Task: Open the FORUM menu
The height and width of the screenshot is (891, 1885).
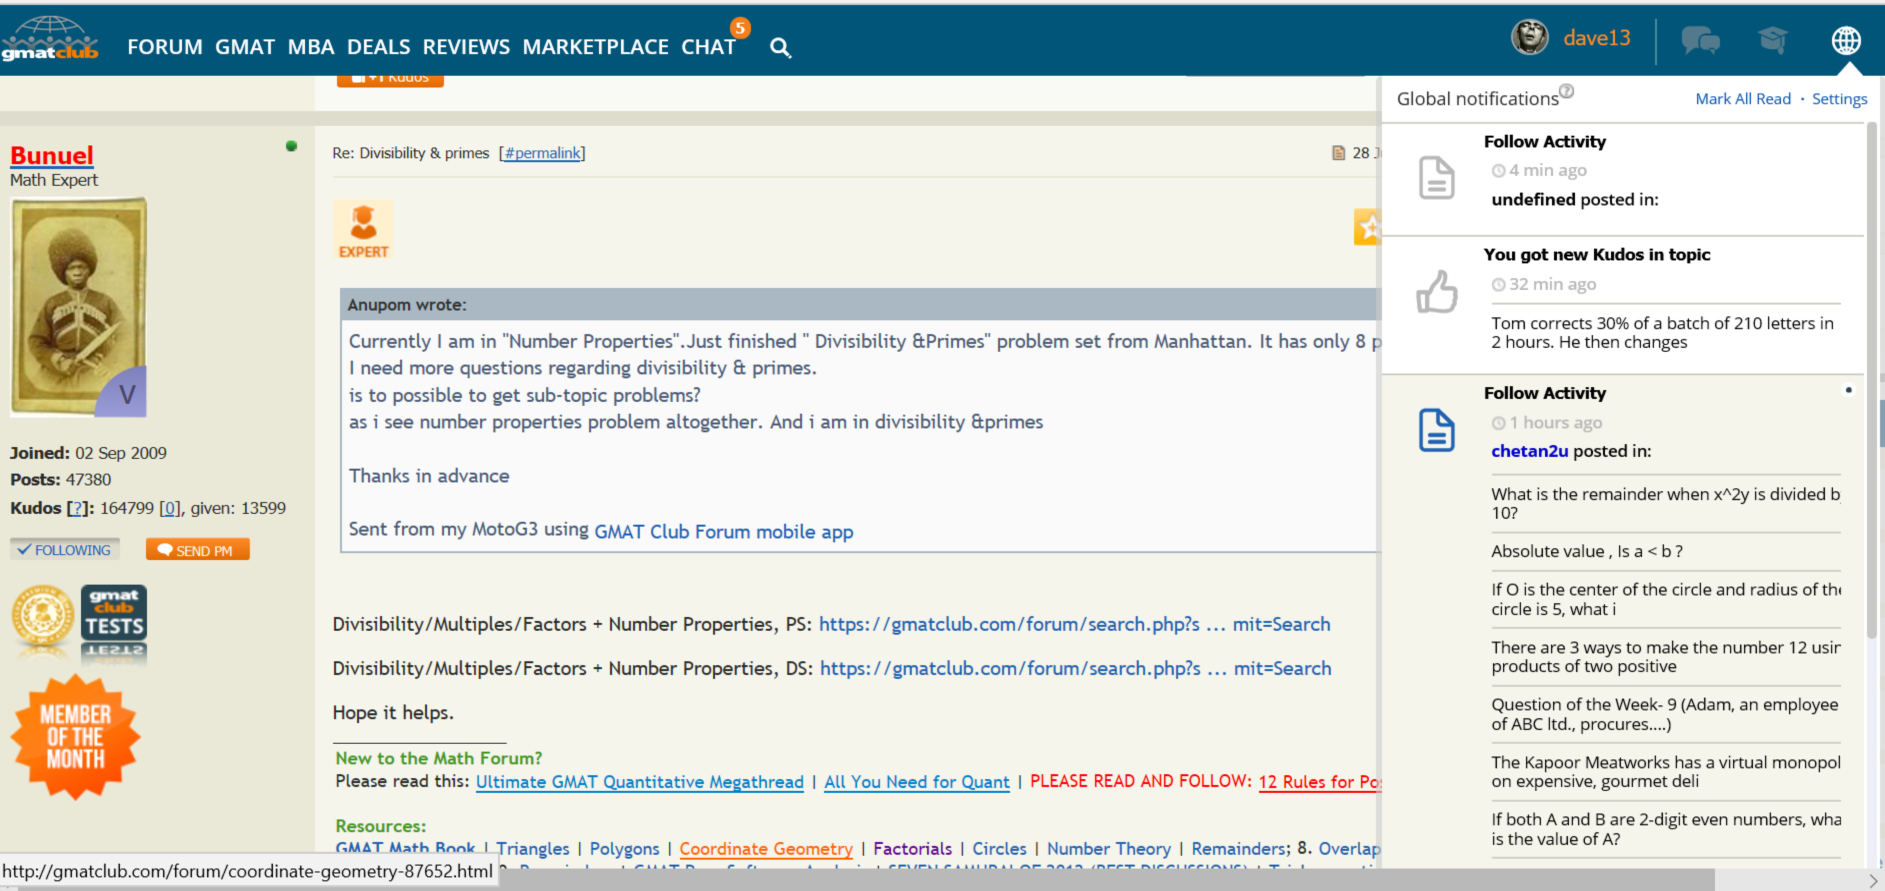Action: click(165, 47)
